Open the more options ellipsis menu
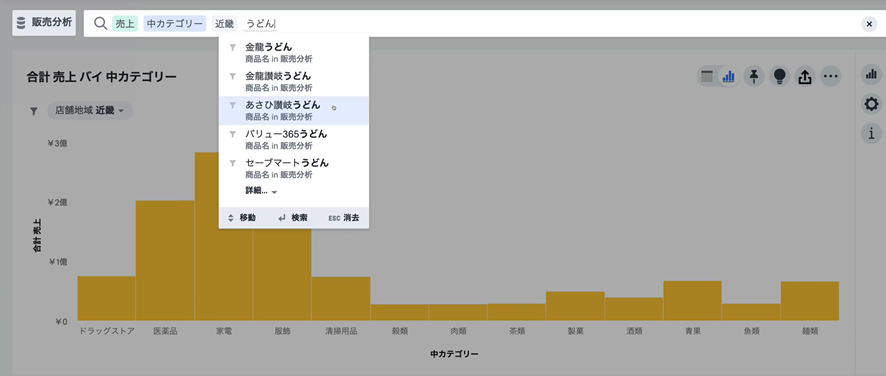 (x=830, y=76)
